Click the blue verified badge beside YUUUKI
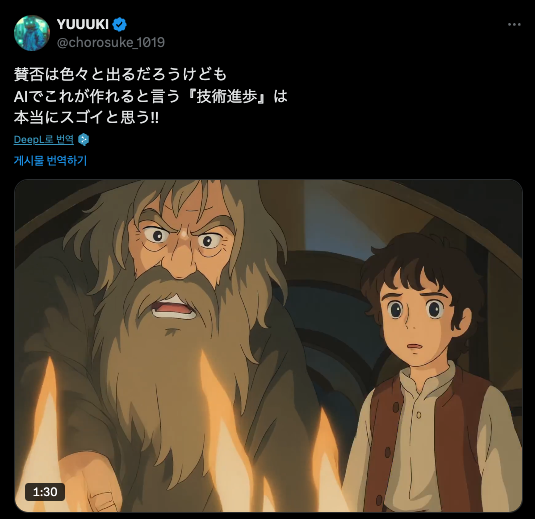 coord(120,24)
